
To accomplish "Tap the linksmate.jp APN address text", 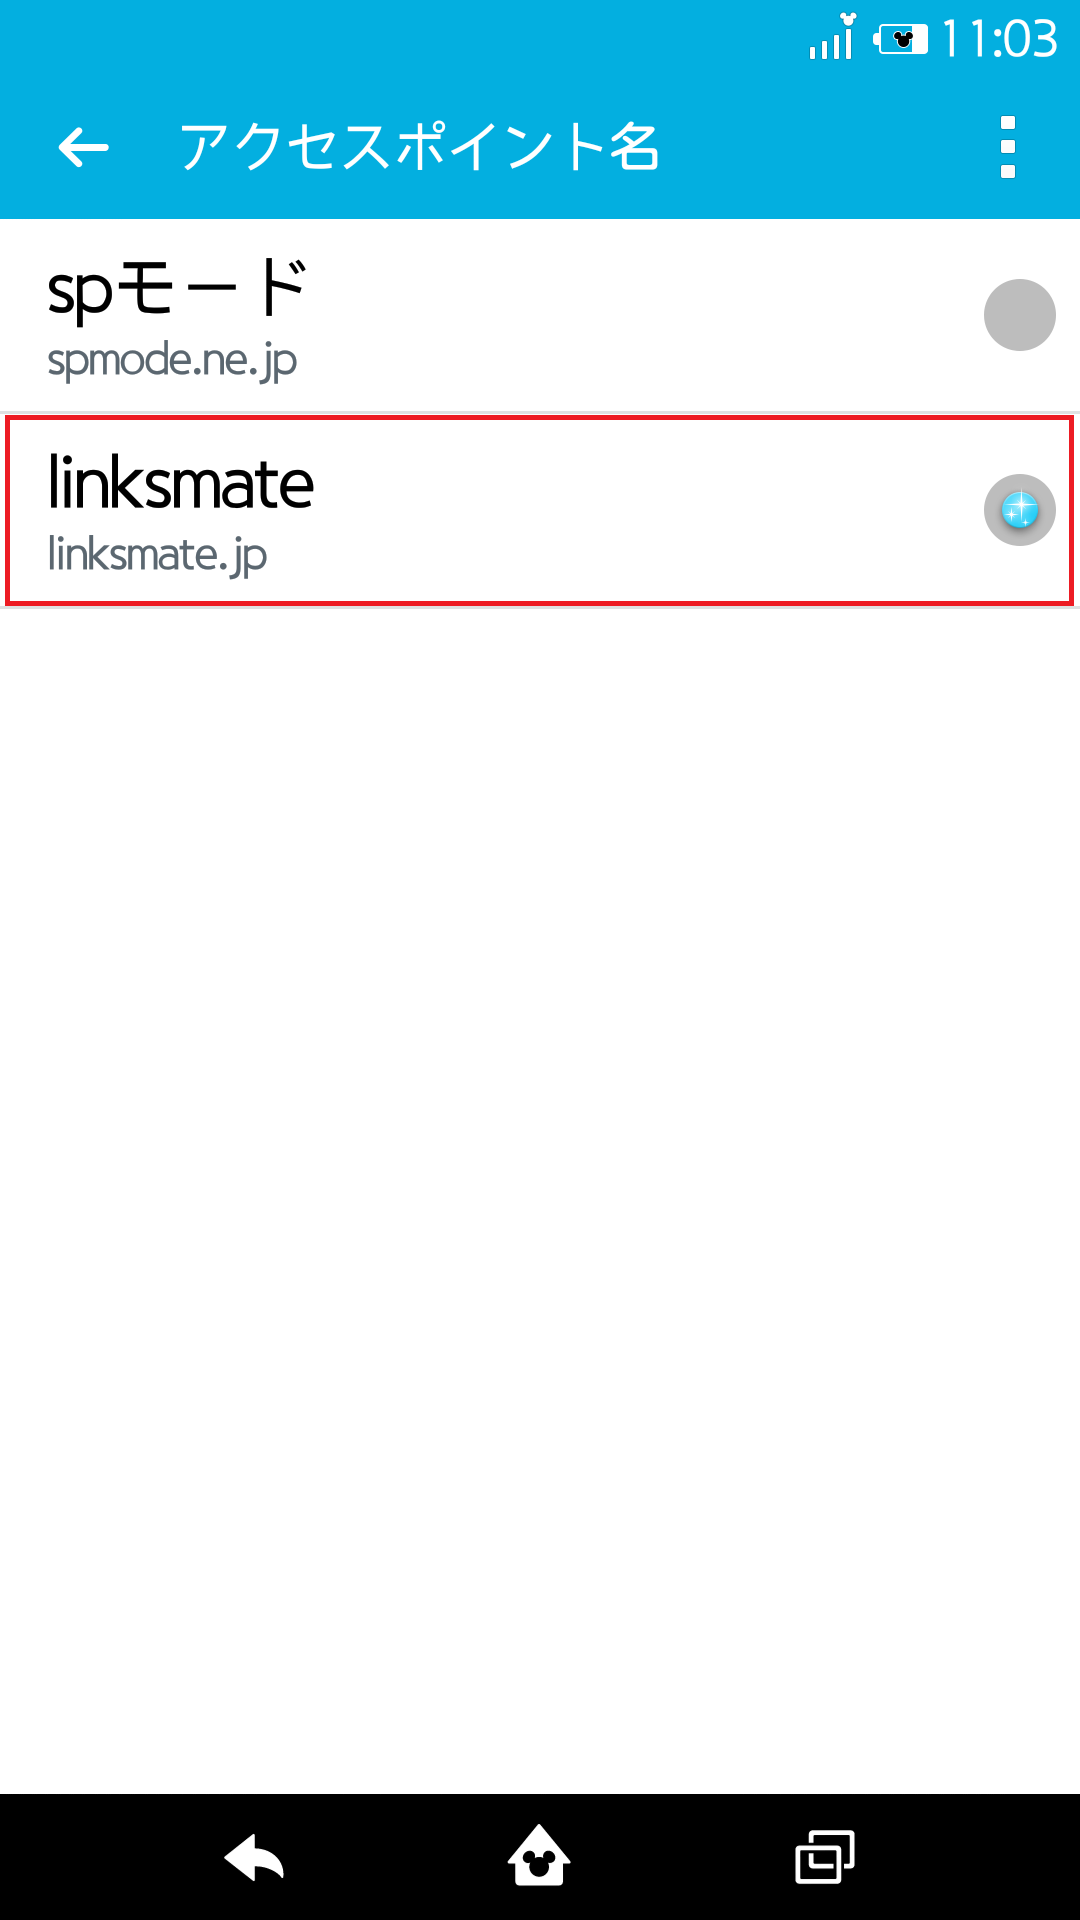I will coord(157,555).
